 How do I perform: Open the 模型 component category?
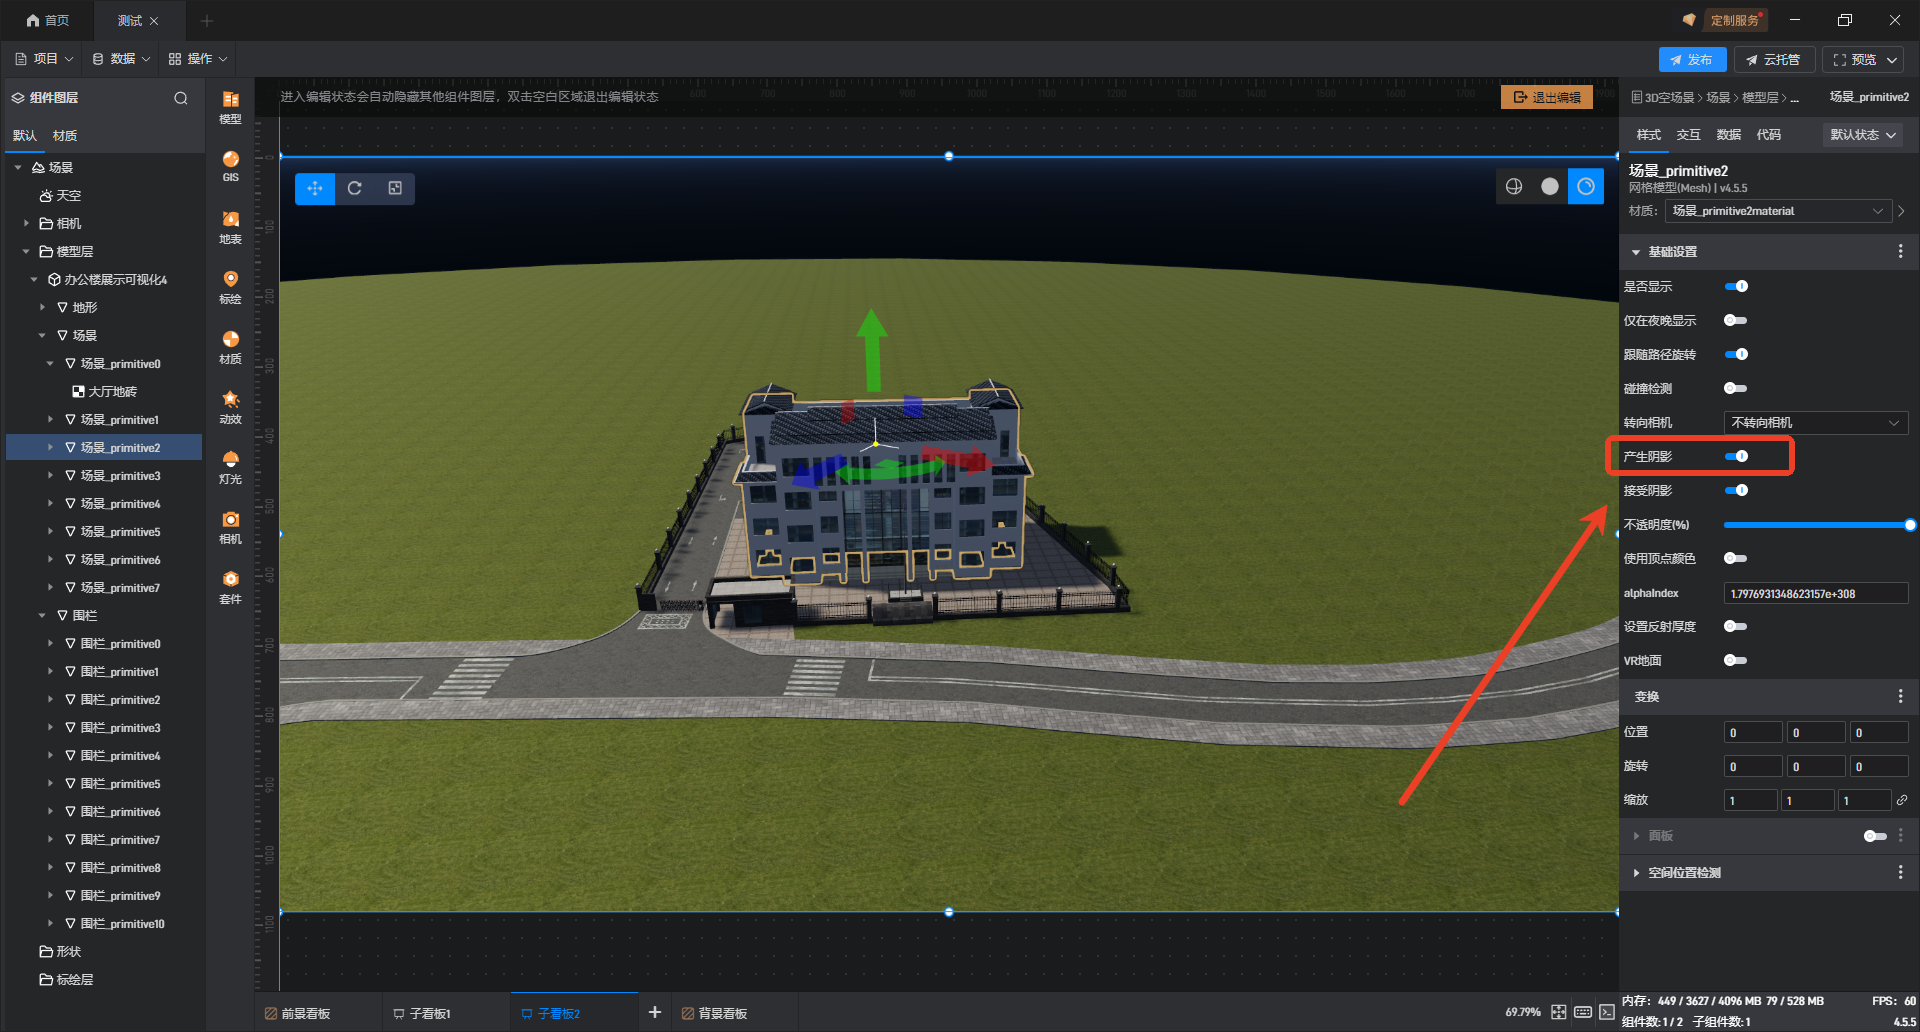[230, 107]
